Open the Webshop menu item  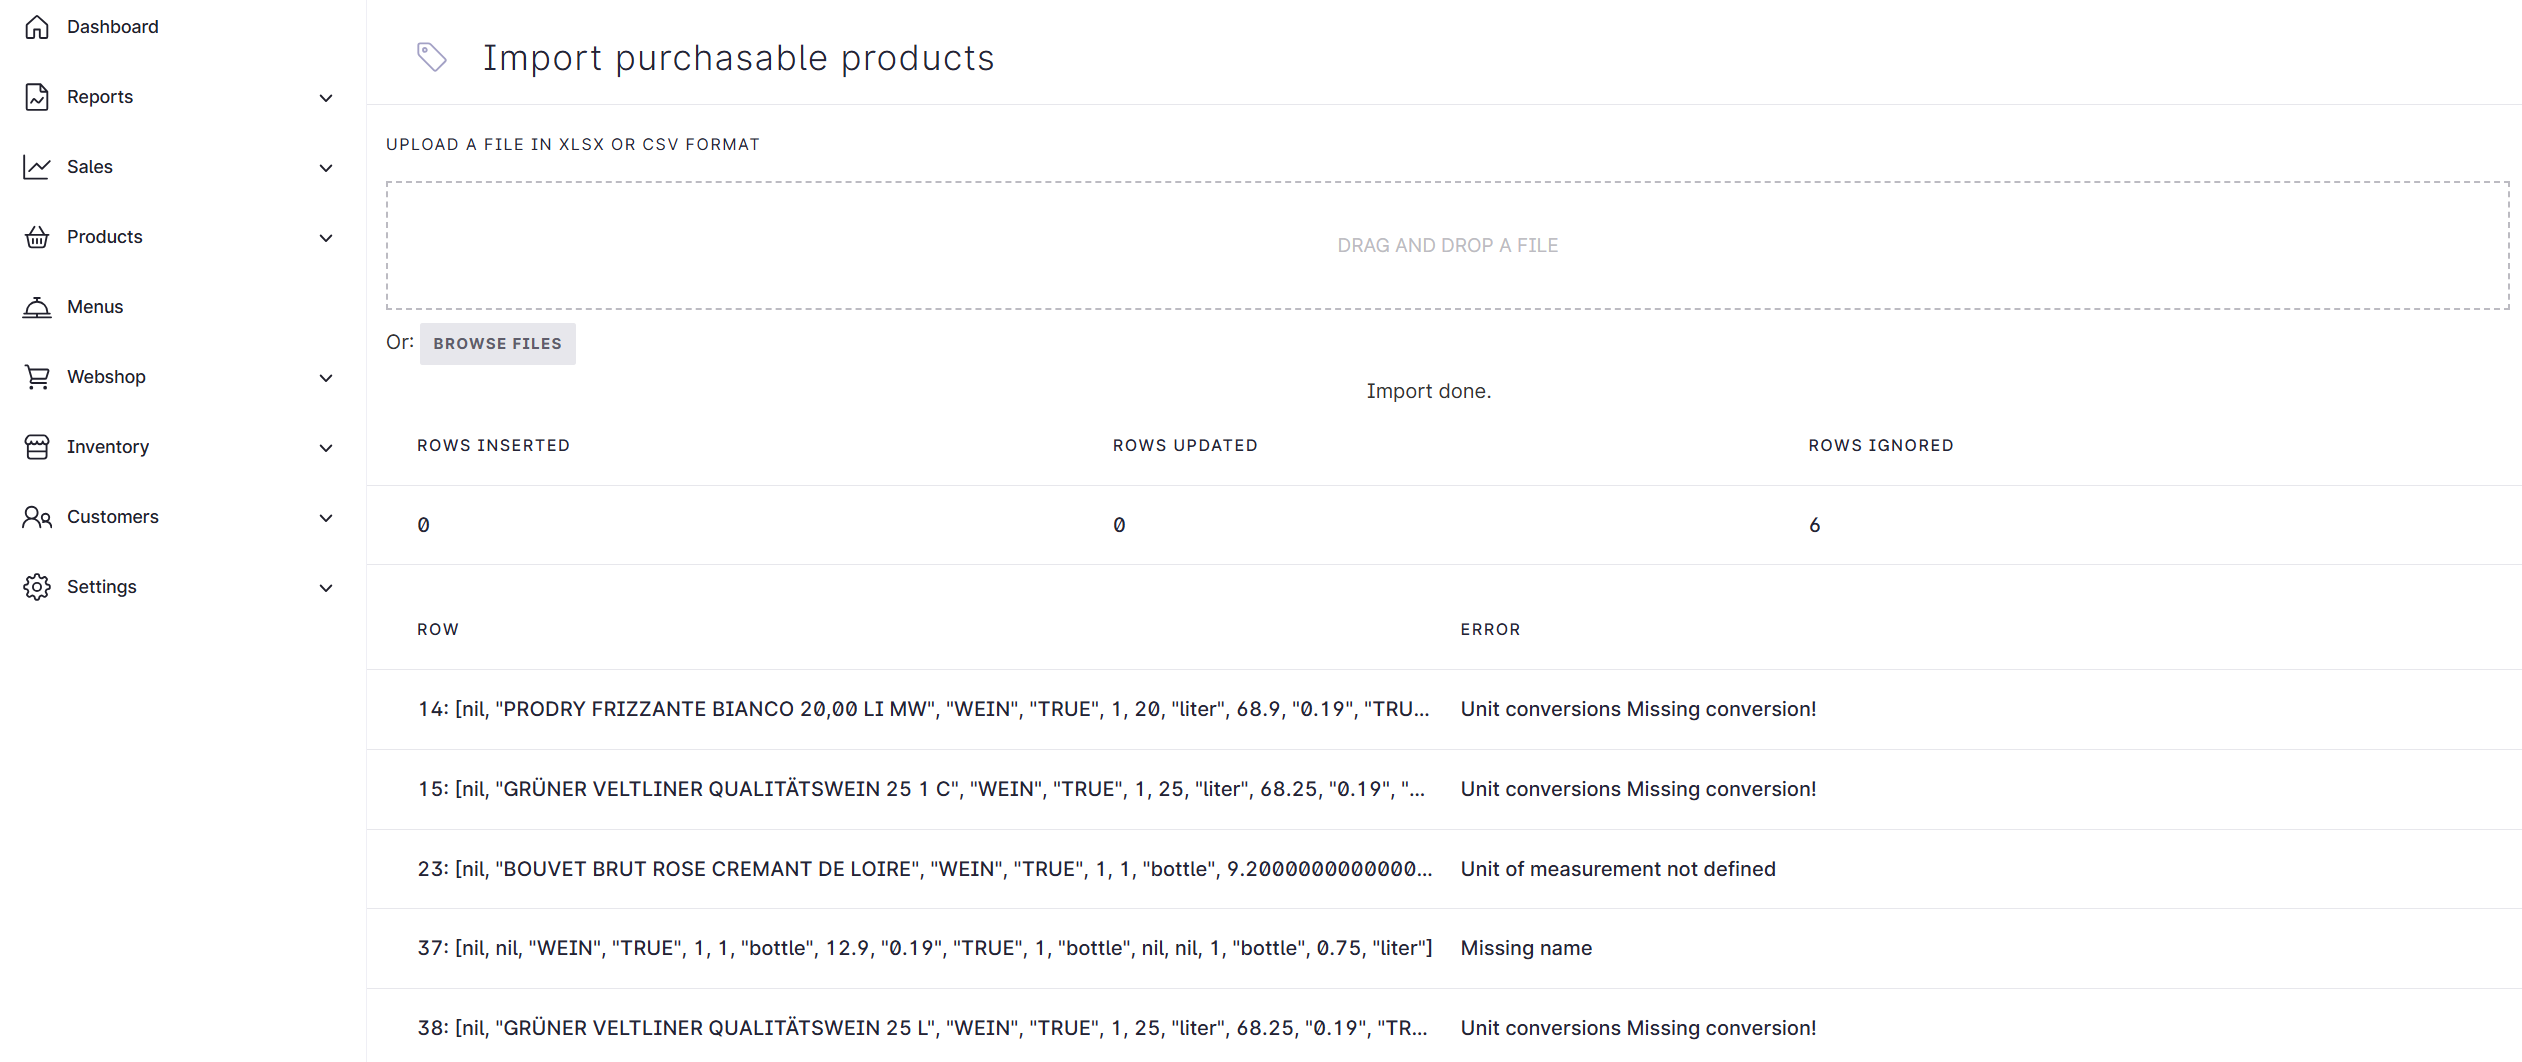pyautogui.click(x=106, y=377)
